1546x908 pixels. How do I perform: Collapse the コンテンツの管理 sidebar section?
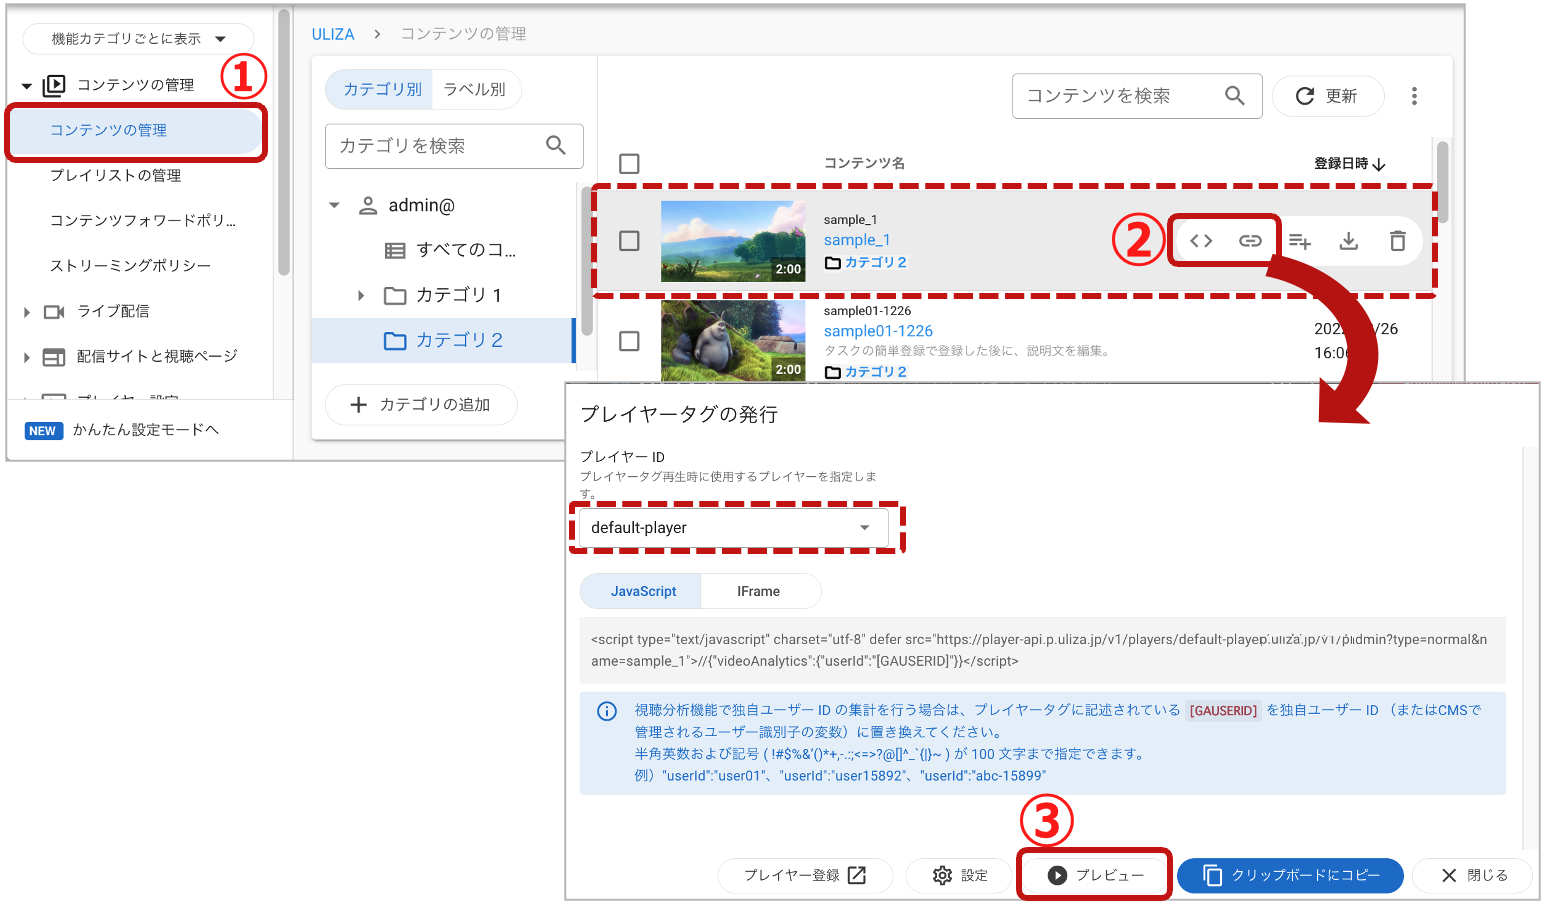click(27, 86)
